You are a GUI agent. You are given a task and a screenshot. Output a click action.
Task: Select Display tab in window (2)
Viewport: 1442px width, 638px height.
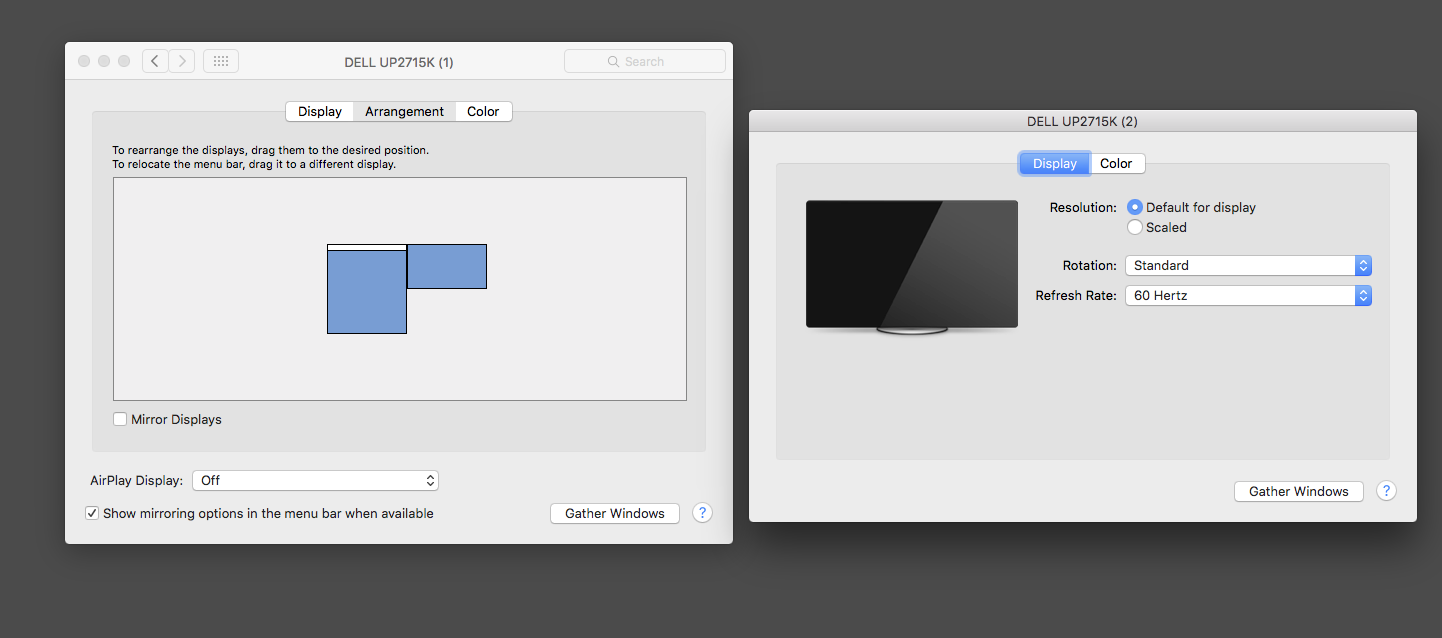tap(1055, 163)
